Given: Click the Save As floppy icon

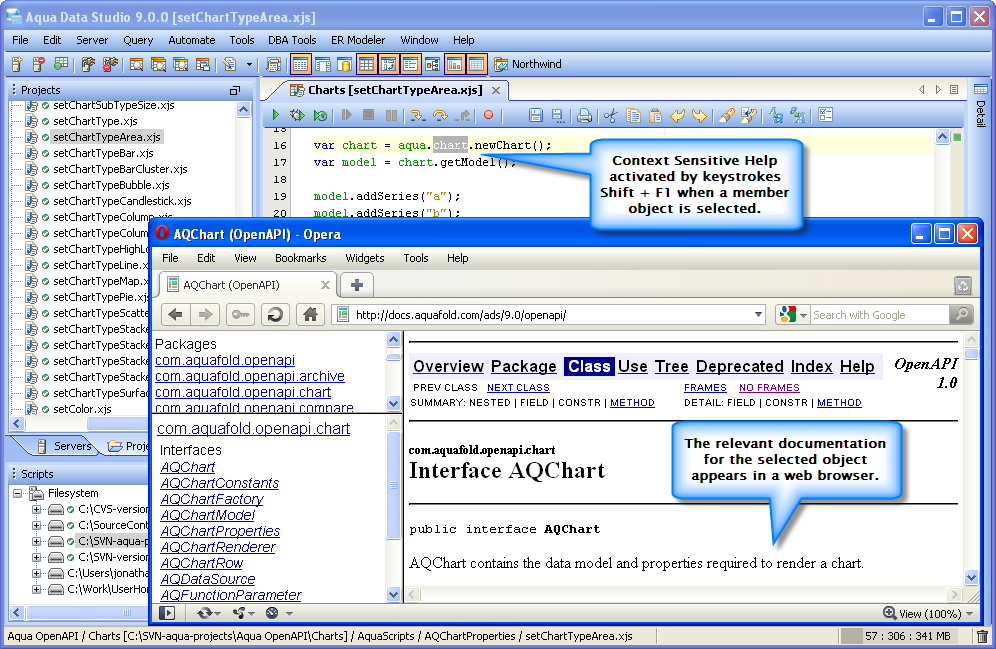Looking at the screenshot, I should click(557, 115).
